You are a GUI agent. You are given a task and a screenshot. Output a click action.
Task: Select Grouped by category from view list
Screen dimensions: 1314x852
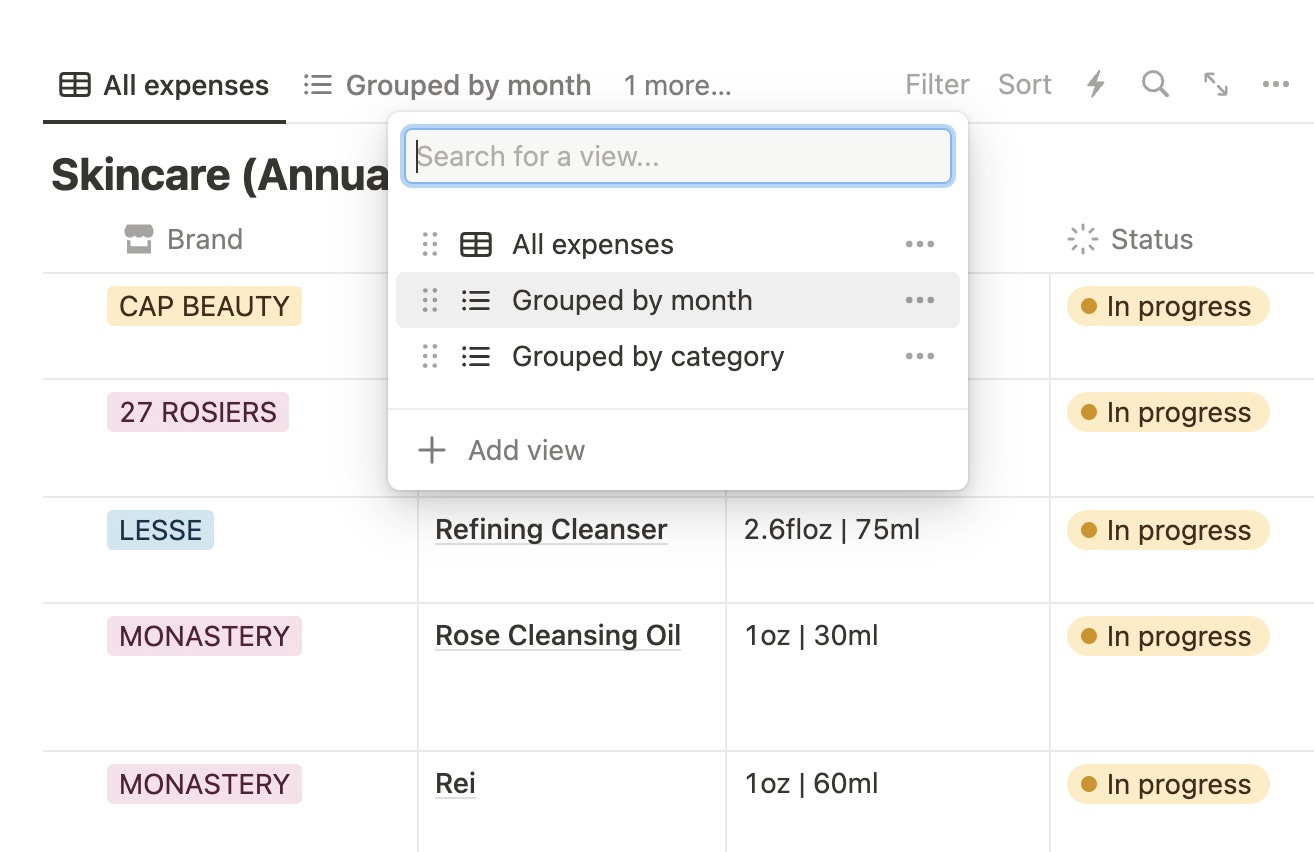click(x=647, y=356)
